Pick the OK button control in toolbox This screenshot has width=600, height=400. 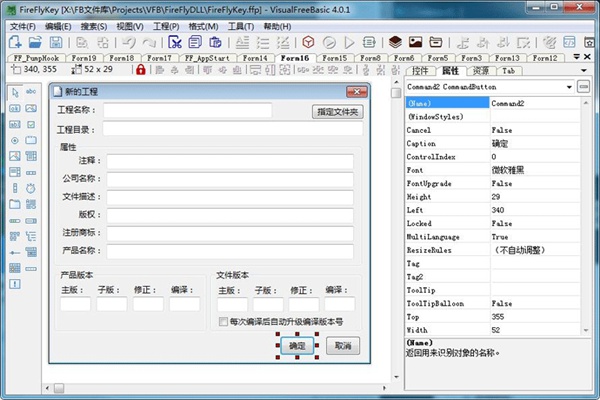tap(15, 109)
